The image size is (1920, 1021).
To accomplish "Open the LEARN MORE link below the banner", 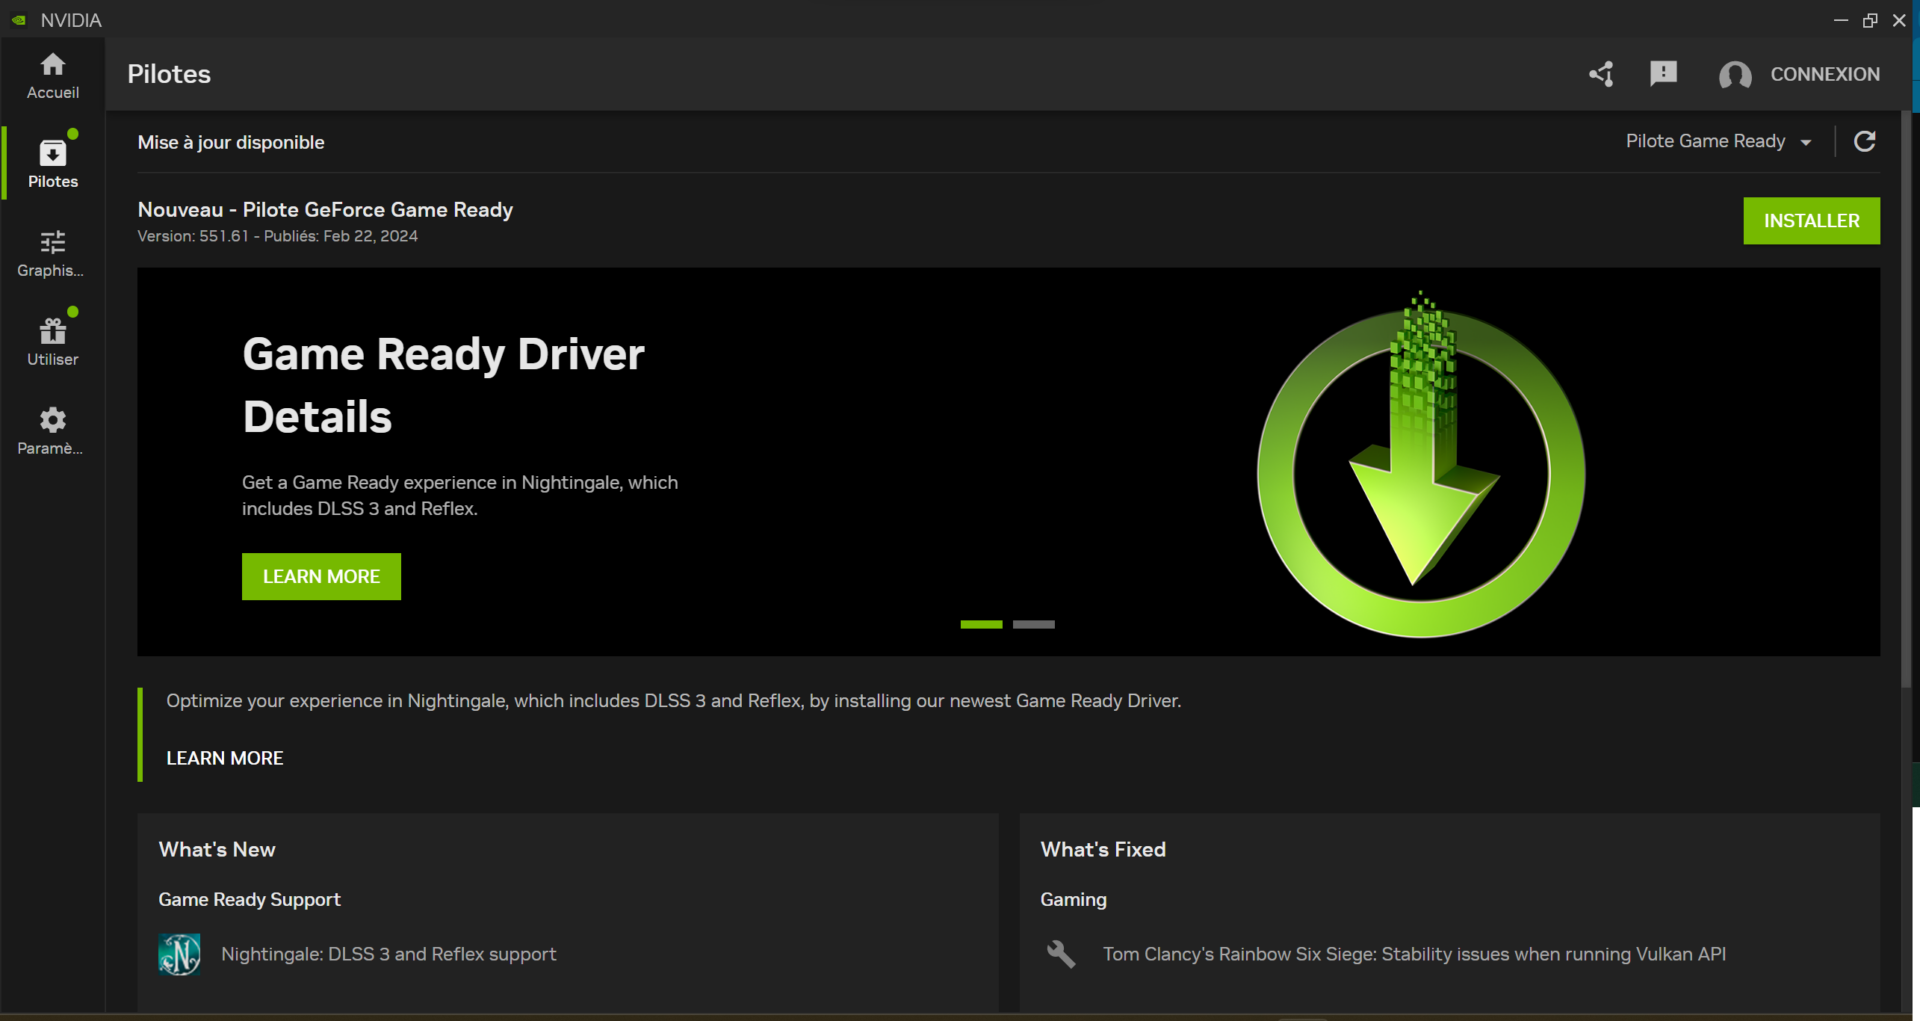I will (225, 758).
